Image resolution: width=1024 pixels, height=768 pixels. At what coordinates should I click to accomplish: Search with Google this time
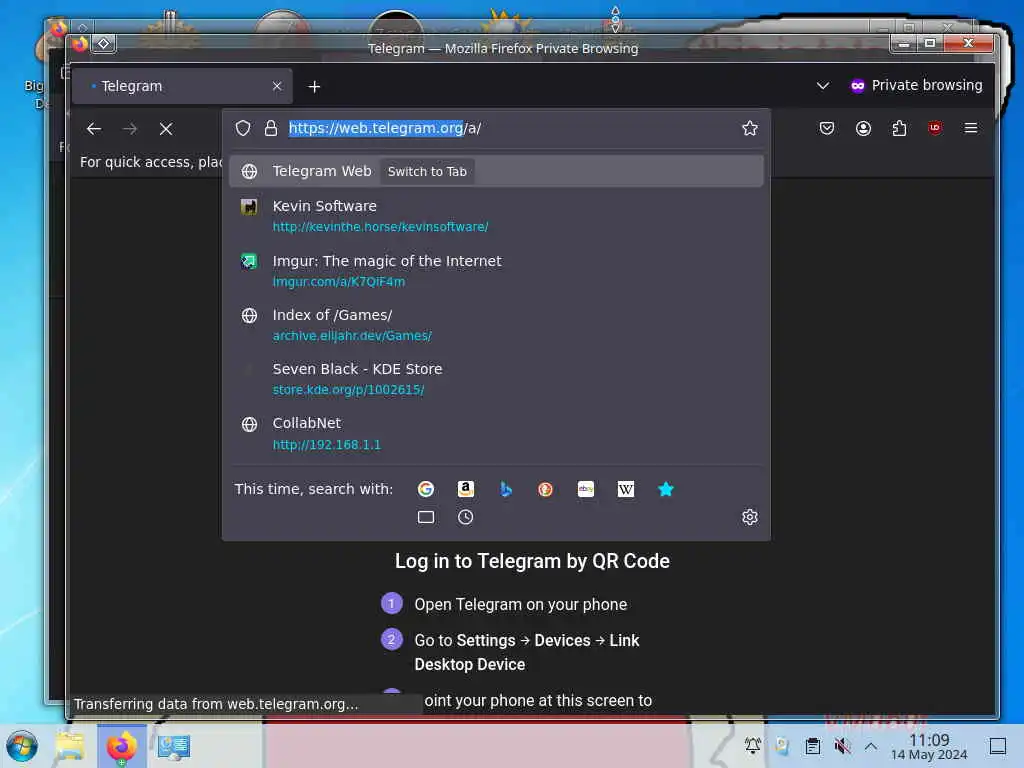426,488
